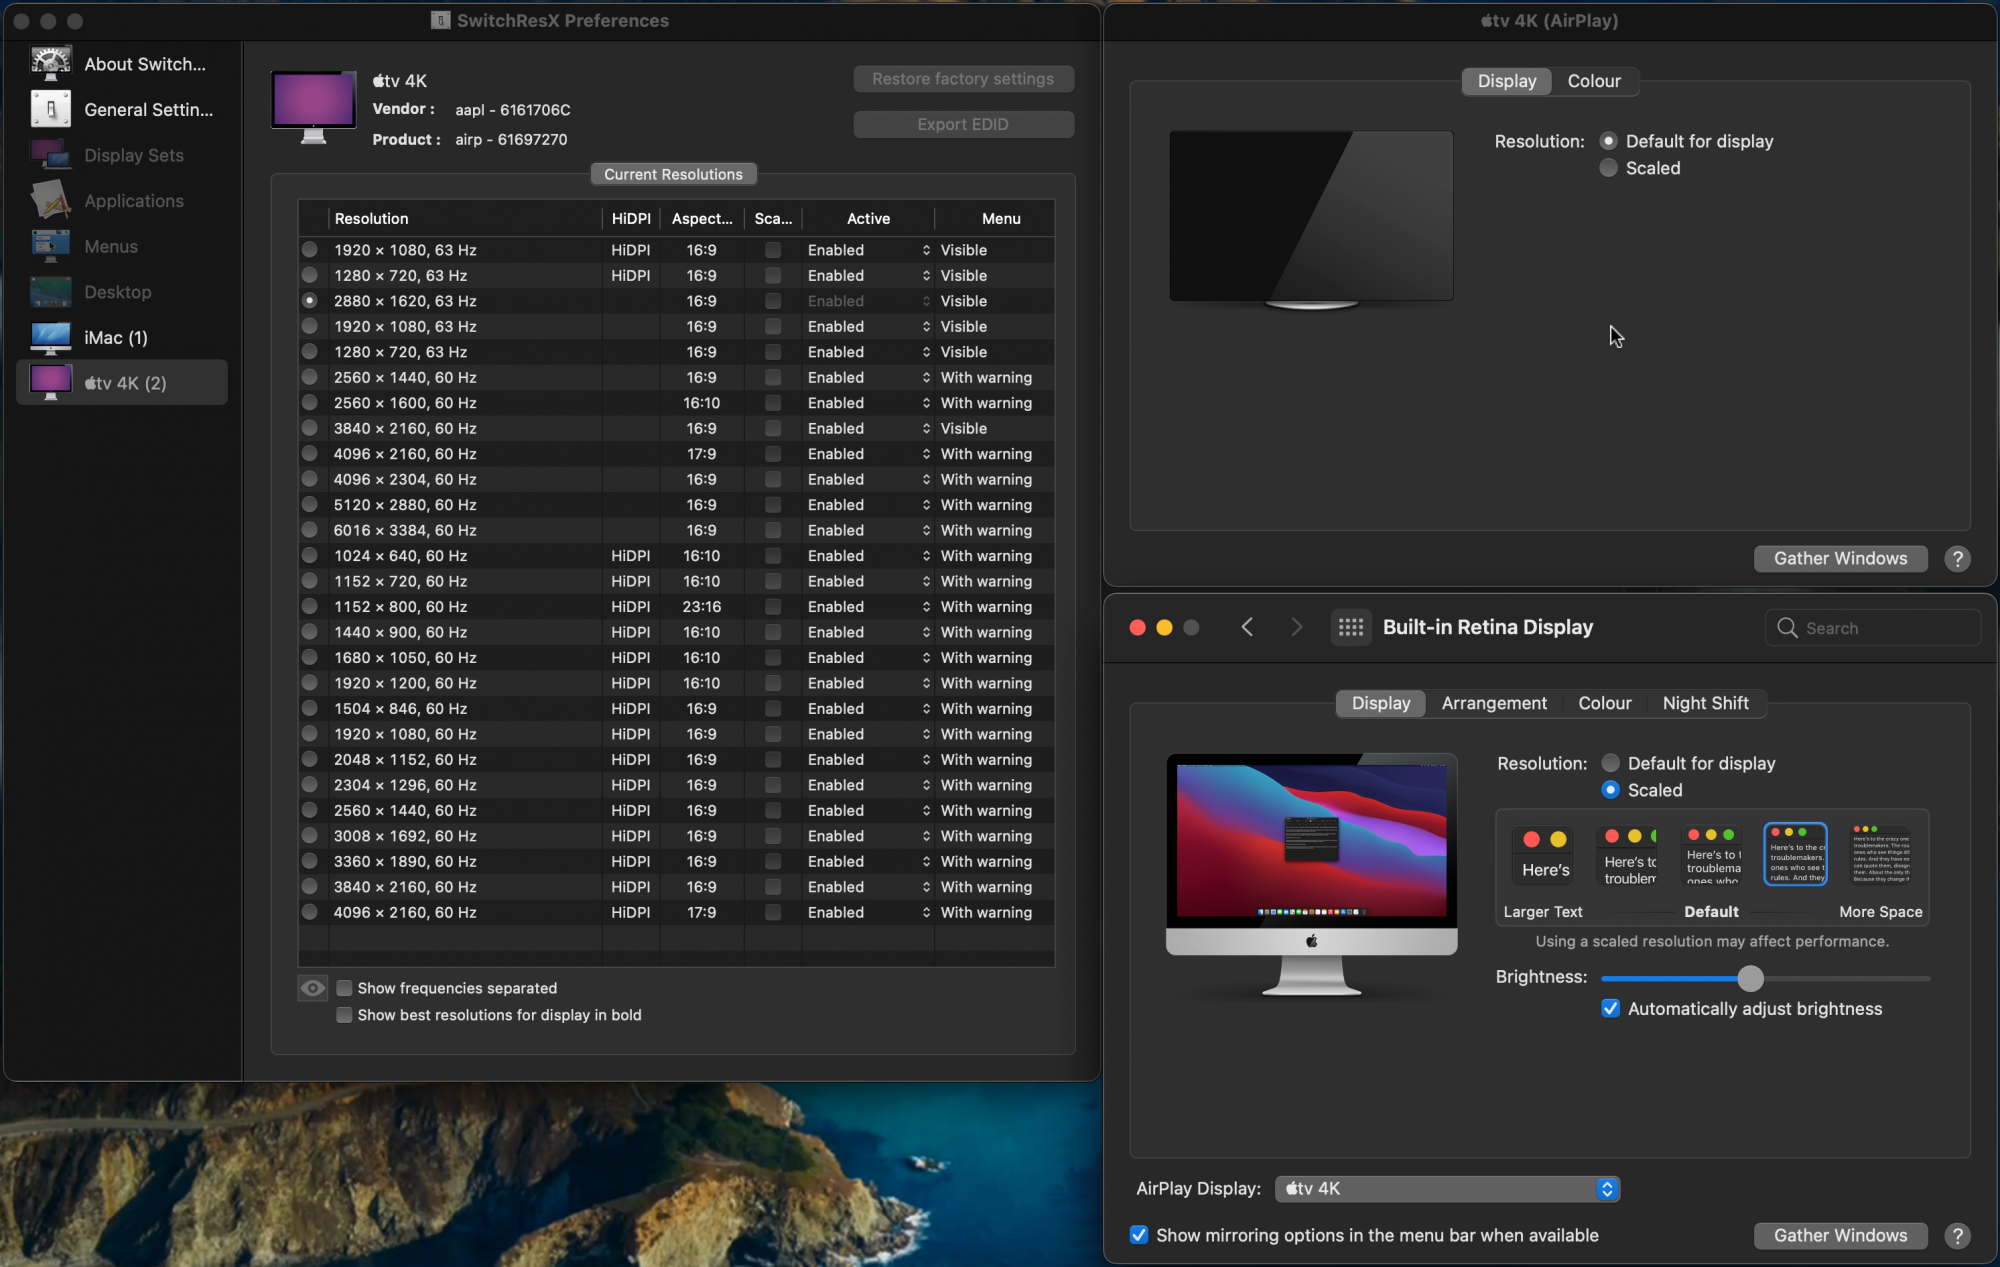Viewport: 2000px width, 1267px height.
Task: Open About SwitchResX sidebar icon
Action: 51,64
